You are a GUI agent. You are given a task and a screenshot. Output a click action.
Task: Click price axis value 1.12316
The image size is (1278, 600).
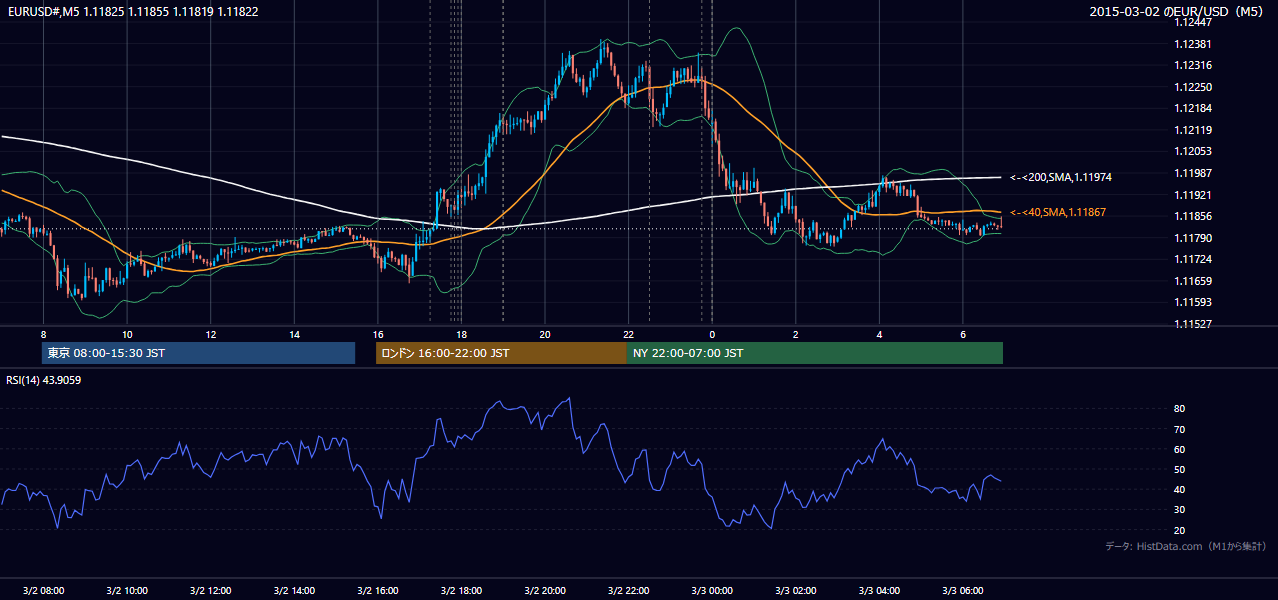click(x=1192, y=65)
